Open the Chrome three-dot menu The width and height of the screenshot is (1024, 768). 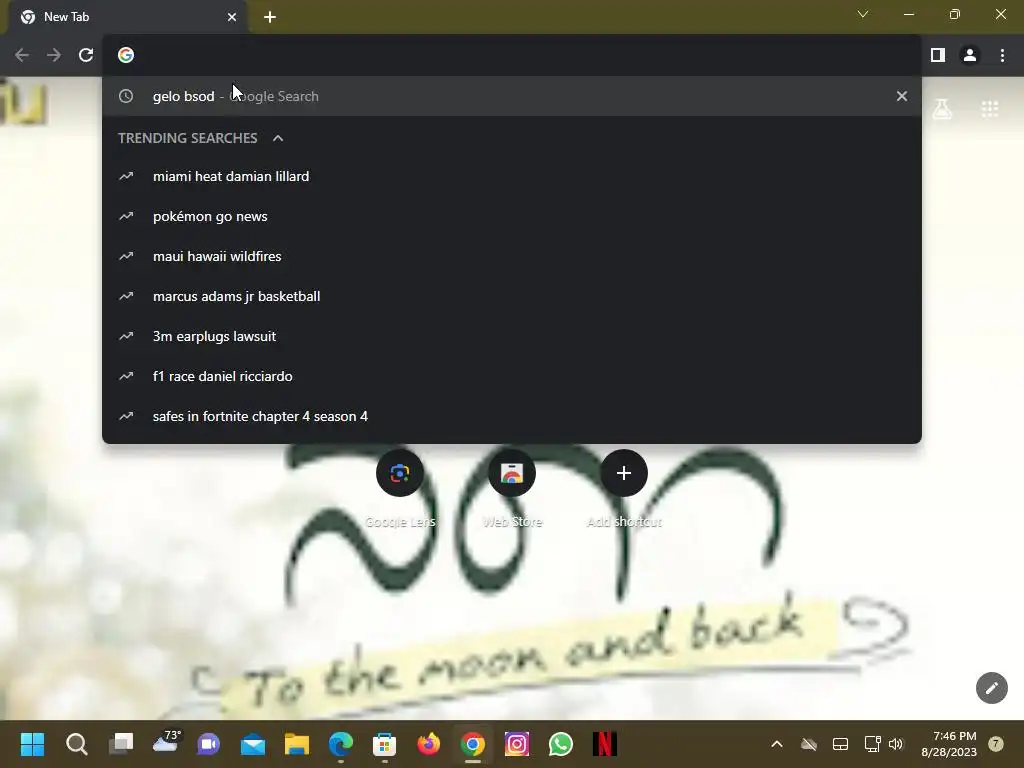pyautogui.click(x=1002, y=56)
